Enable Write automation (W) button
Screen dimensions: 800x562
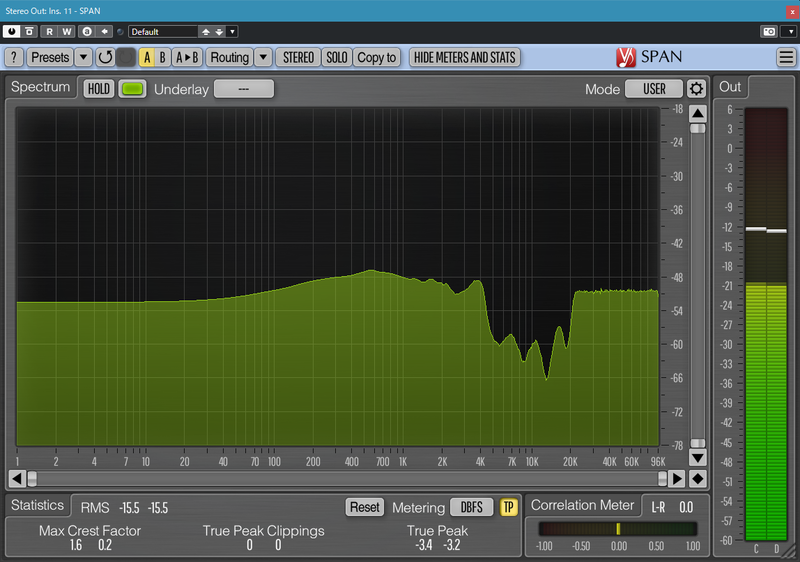pyautogui.click(x=67, y=32)
